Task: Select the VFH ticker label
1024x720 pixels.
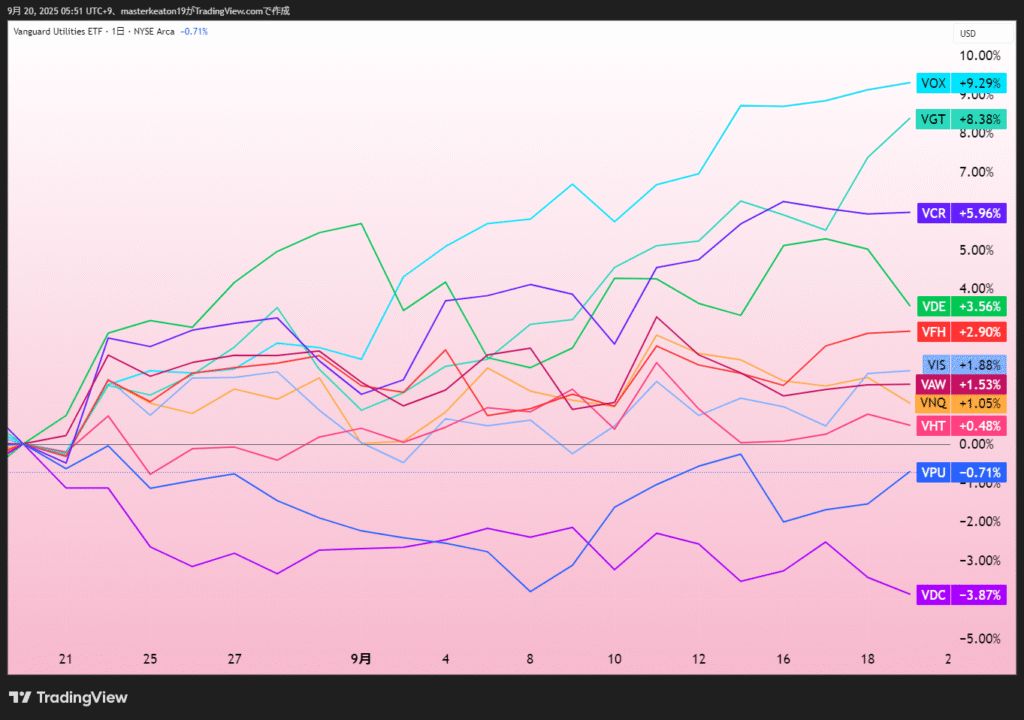Action: coord(932,331)
